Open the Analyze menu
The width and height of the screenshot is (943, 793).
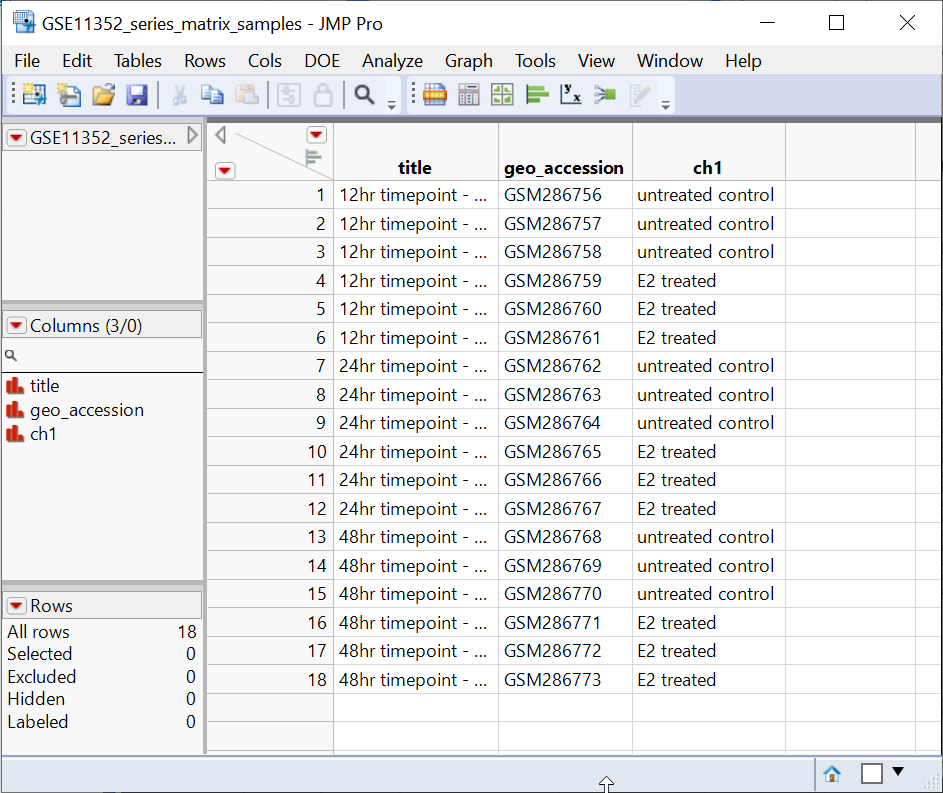click(x=392, y=61)
